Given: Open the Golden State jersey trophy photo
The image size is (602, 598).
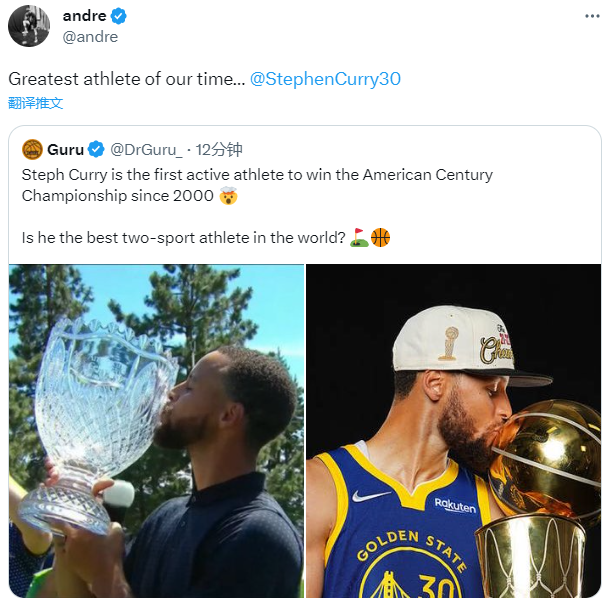Looking at the screenshot, I should pos(453,430).
